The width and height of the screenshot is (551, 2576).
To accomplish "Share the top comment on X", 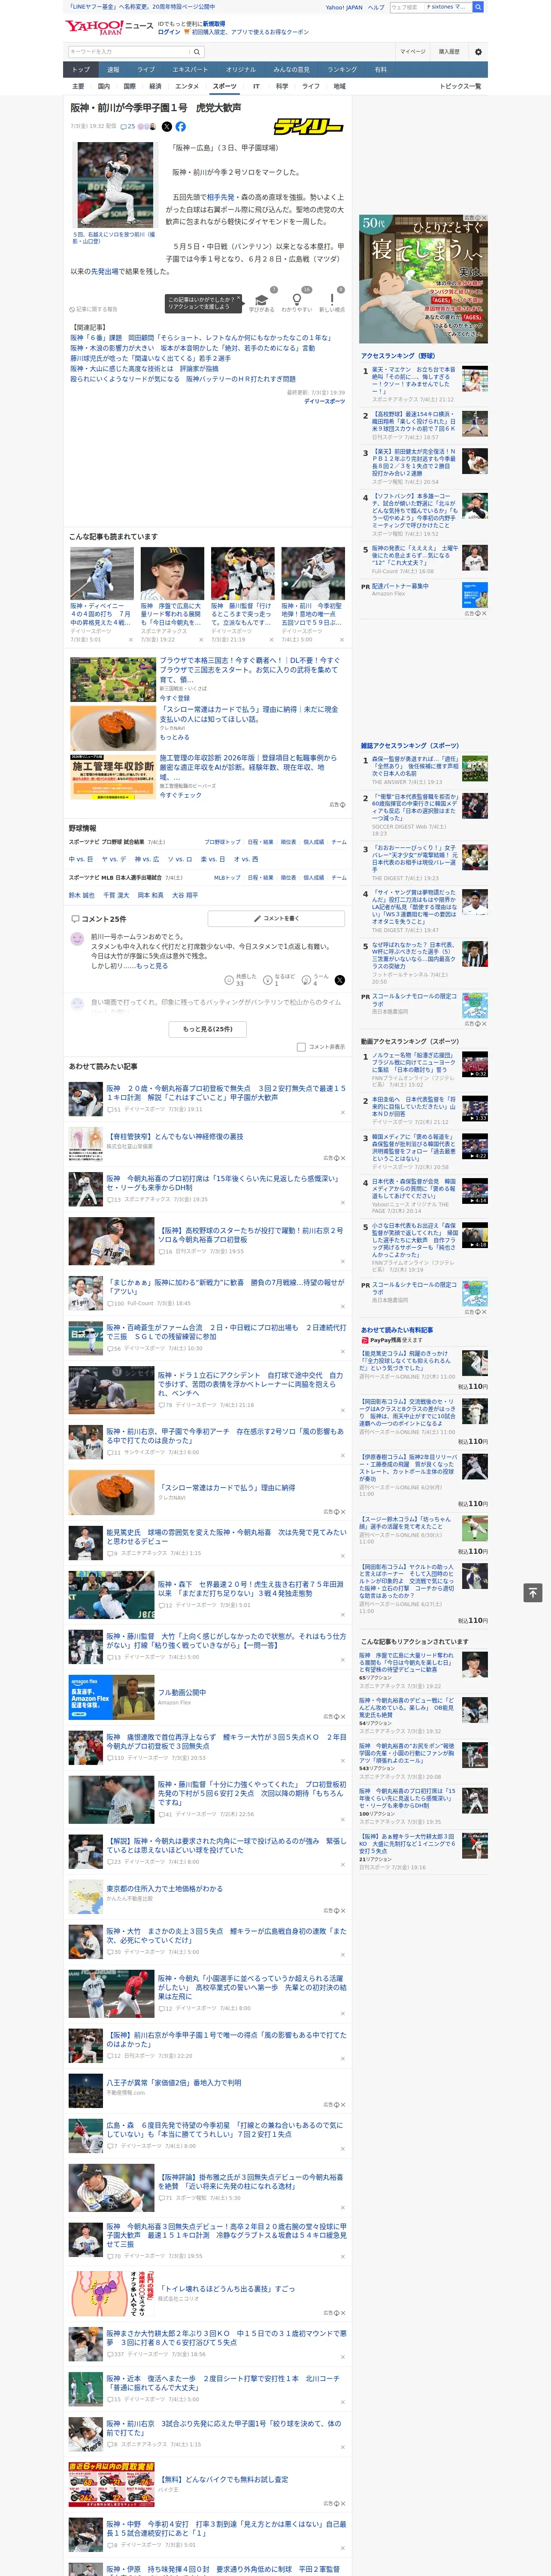I will [x=340, y=980].
